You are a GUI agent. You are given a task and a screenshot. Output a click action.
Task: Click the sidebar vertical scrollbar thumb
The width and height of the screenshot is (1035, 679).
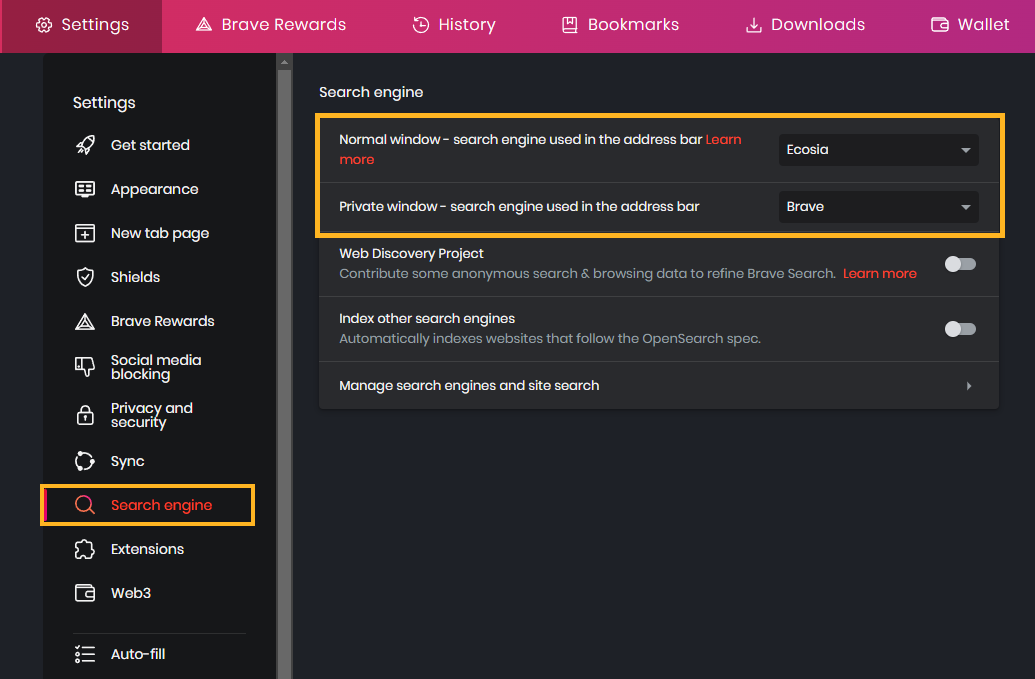click(x=284, y=373)
